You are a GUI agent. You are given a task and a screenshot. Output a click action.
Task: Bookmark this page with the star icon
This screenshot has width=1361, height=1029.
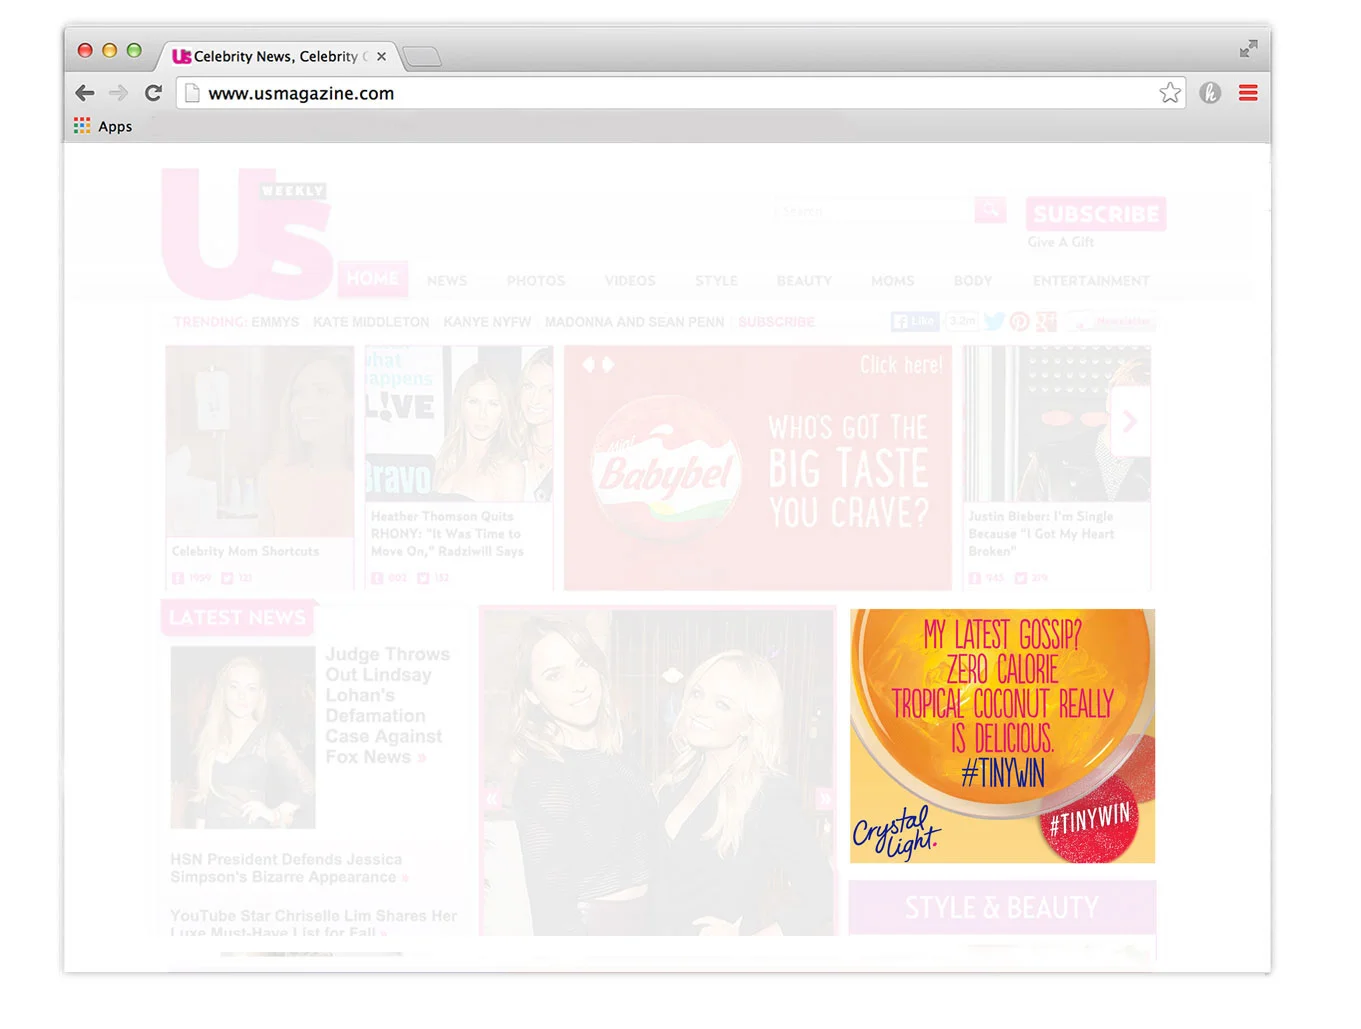[1170, 93]
